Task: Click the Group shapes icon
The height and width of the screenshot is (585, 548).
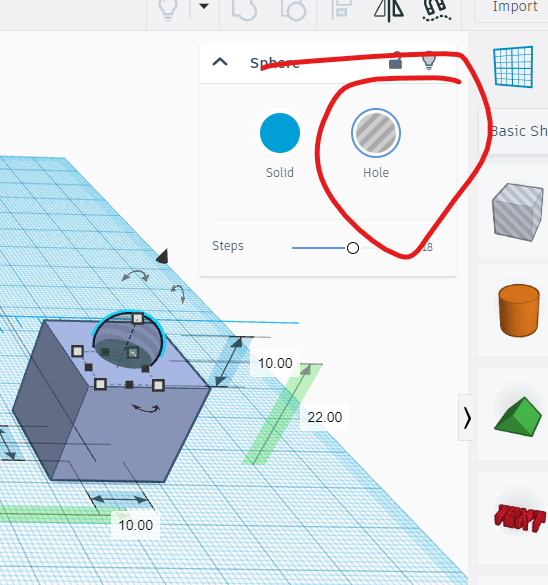Action: 245,9
